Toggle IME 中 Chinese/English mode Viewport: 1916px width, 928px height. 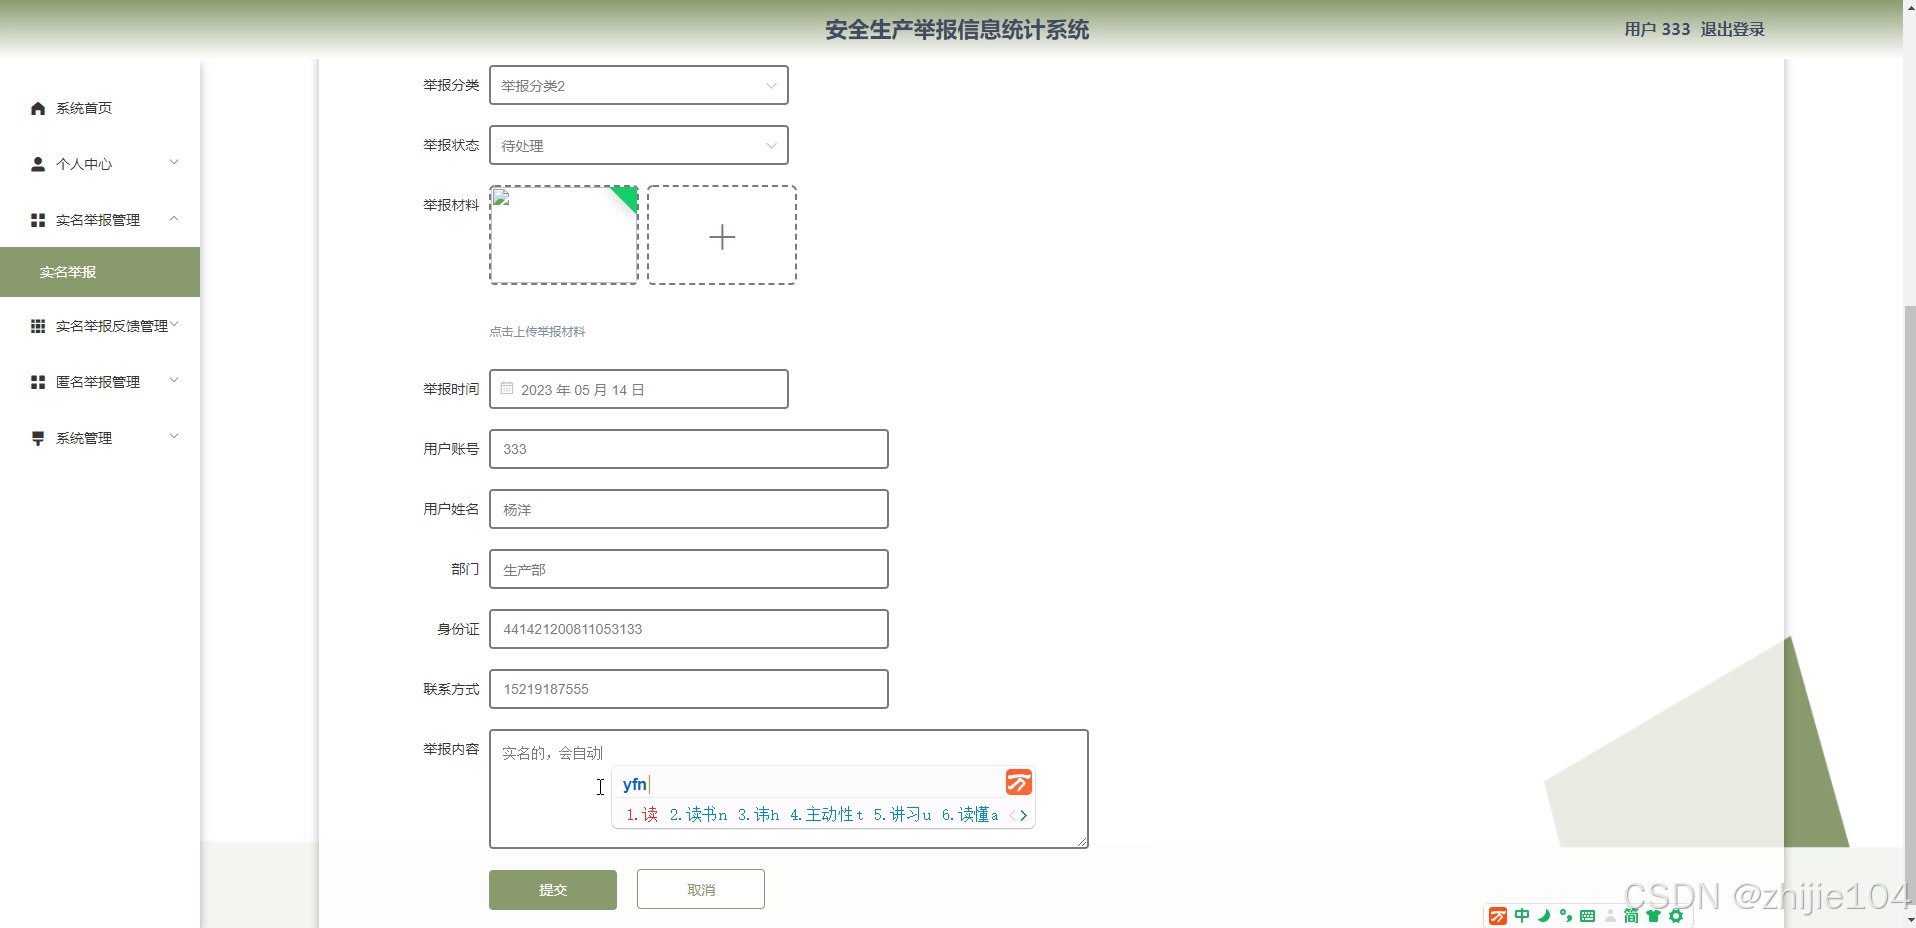pyautogui.click(x=1522, y=916)
